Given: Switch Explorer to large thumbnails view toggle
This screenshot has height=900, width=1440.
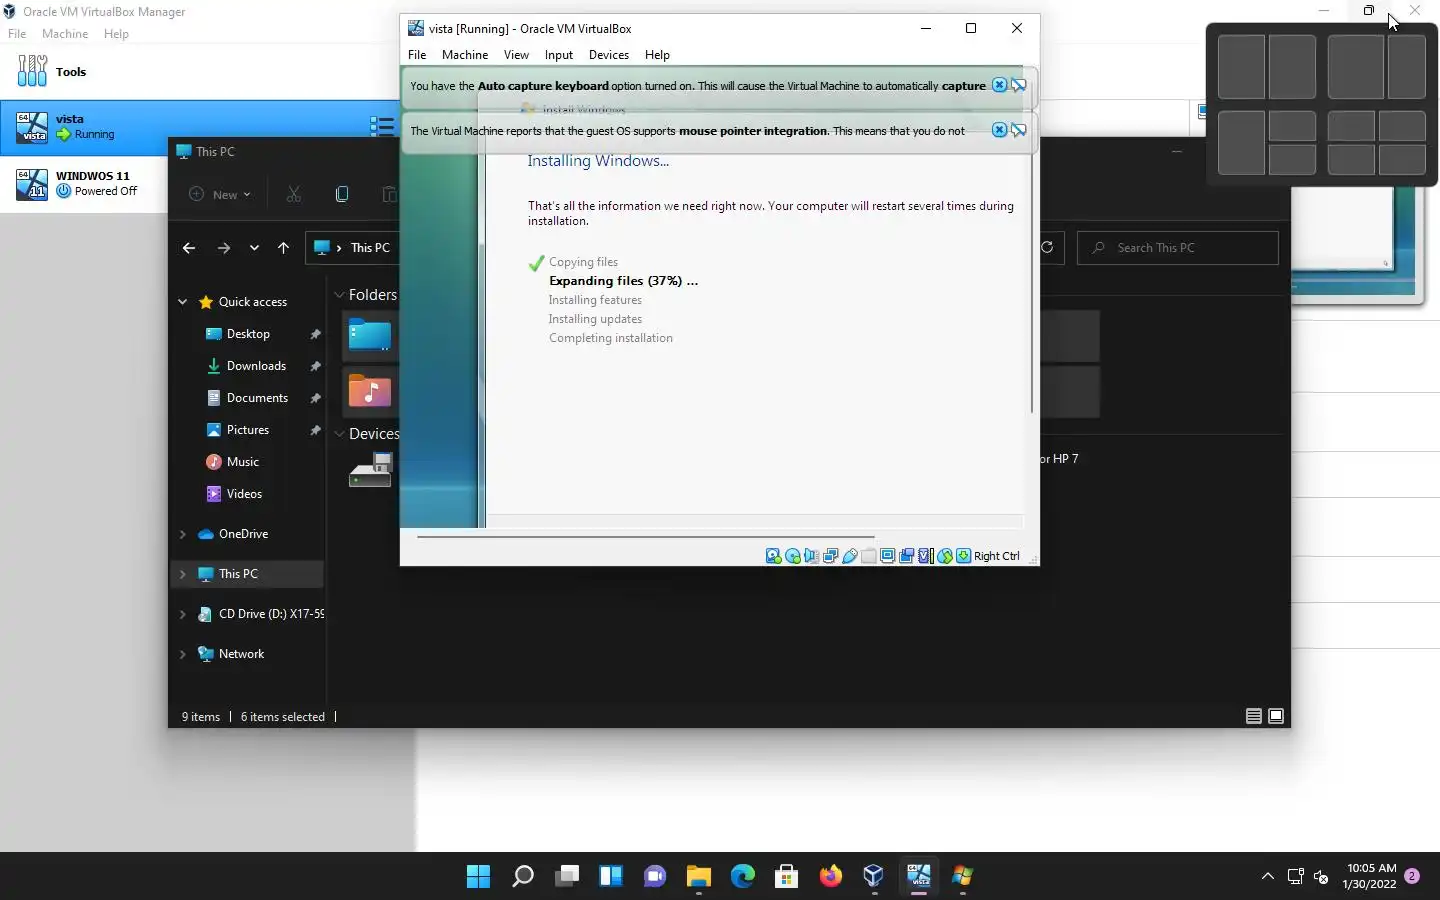Looking at the screenshot, I should pos(1276,716).
